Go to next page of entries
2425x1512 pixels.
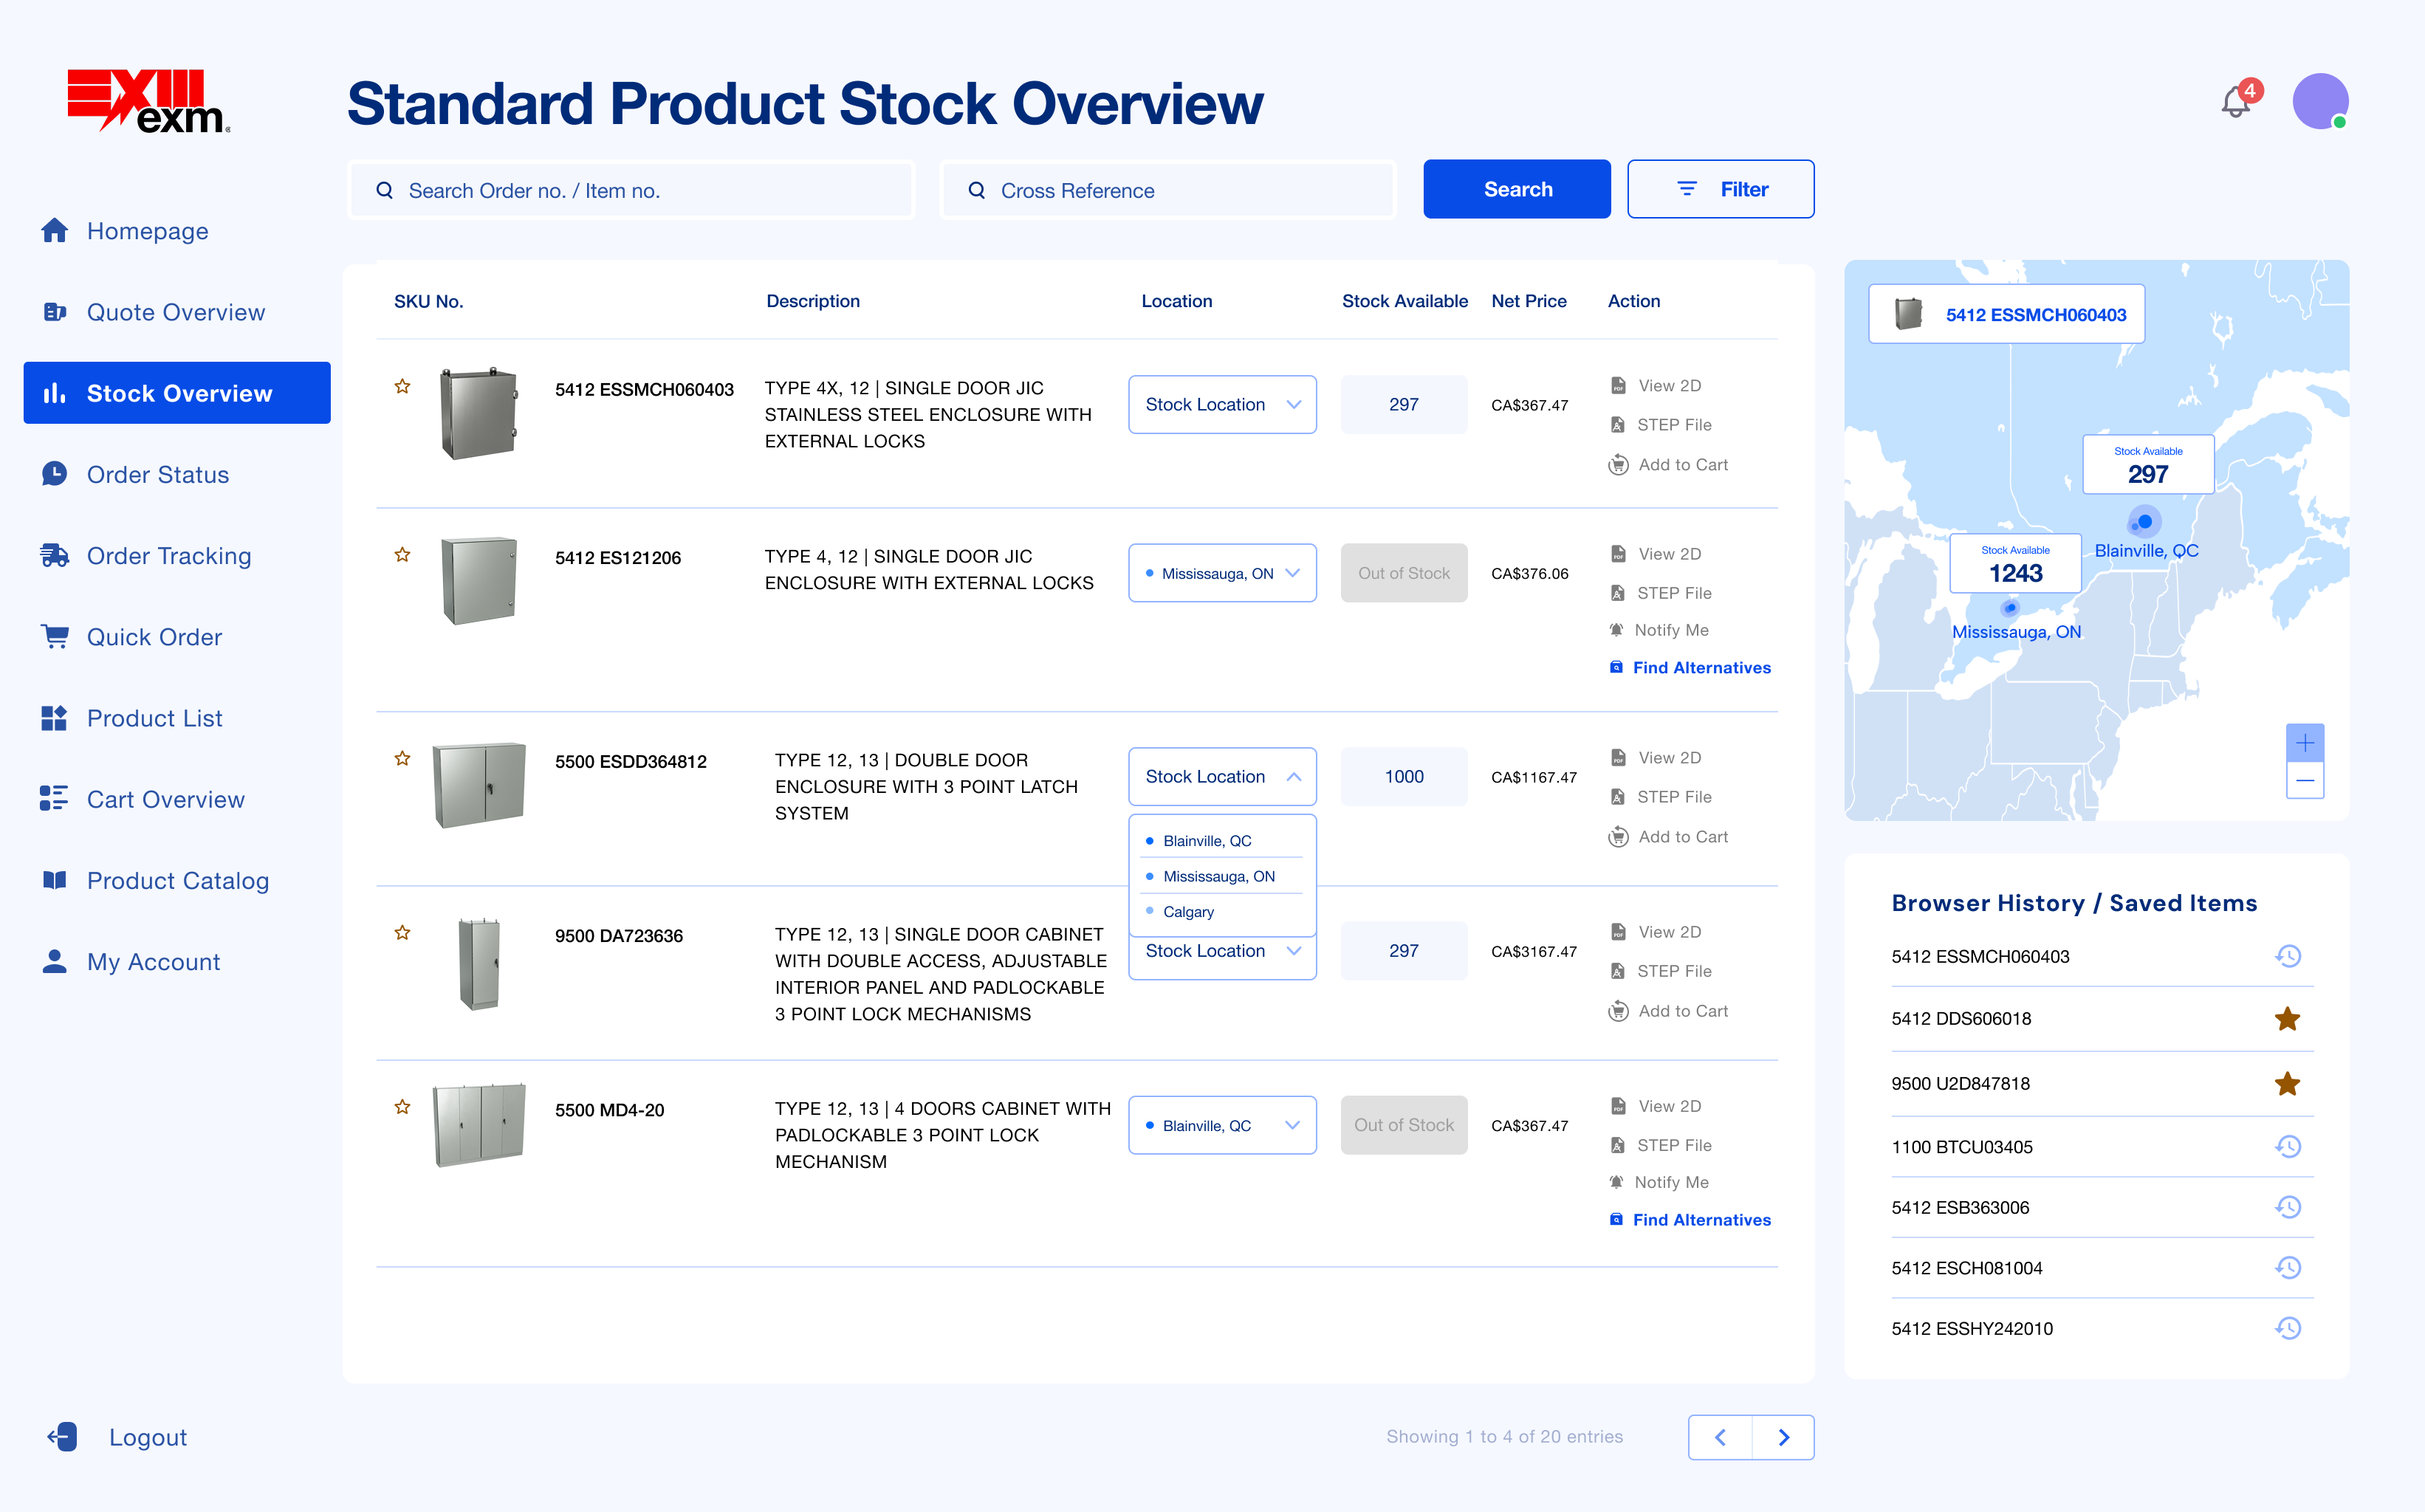pyautogui.click(x=1783, y=1437)
